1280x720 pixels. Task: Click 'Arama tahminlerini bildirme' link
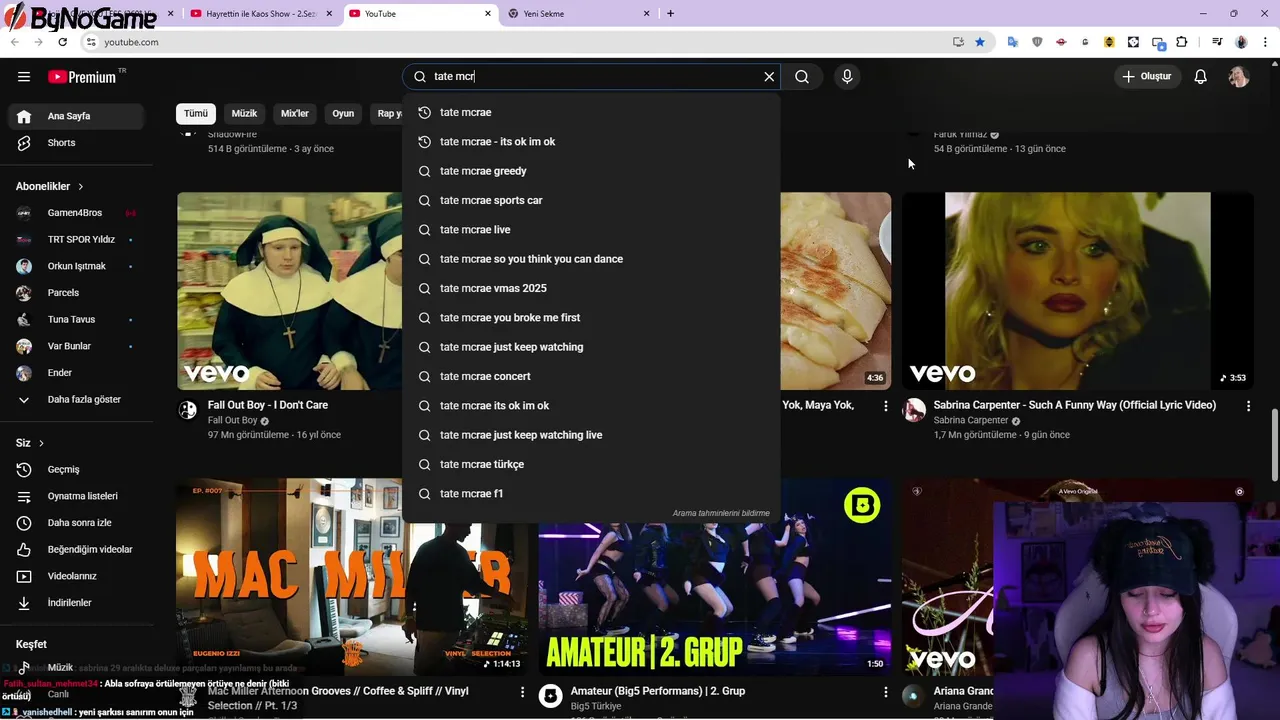pos(721,513)
